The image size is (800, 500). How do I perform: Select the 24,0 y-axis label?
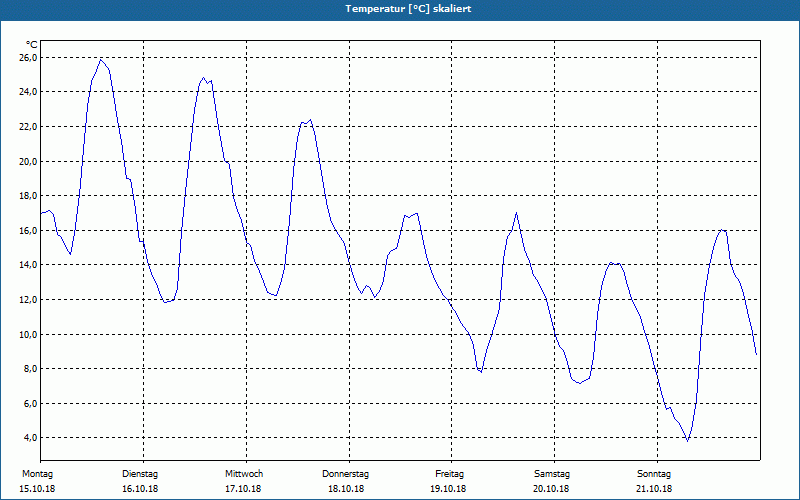[x=28, y=92]
